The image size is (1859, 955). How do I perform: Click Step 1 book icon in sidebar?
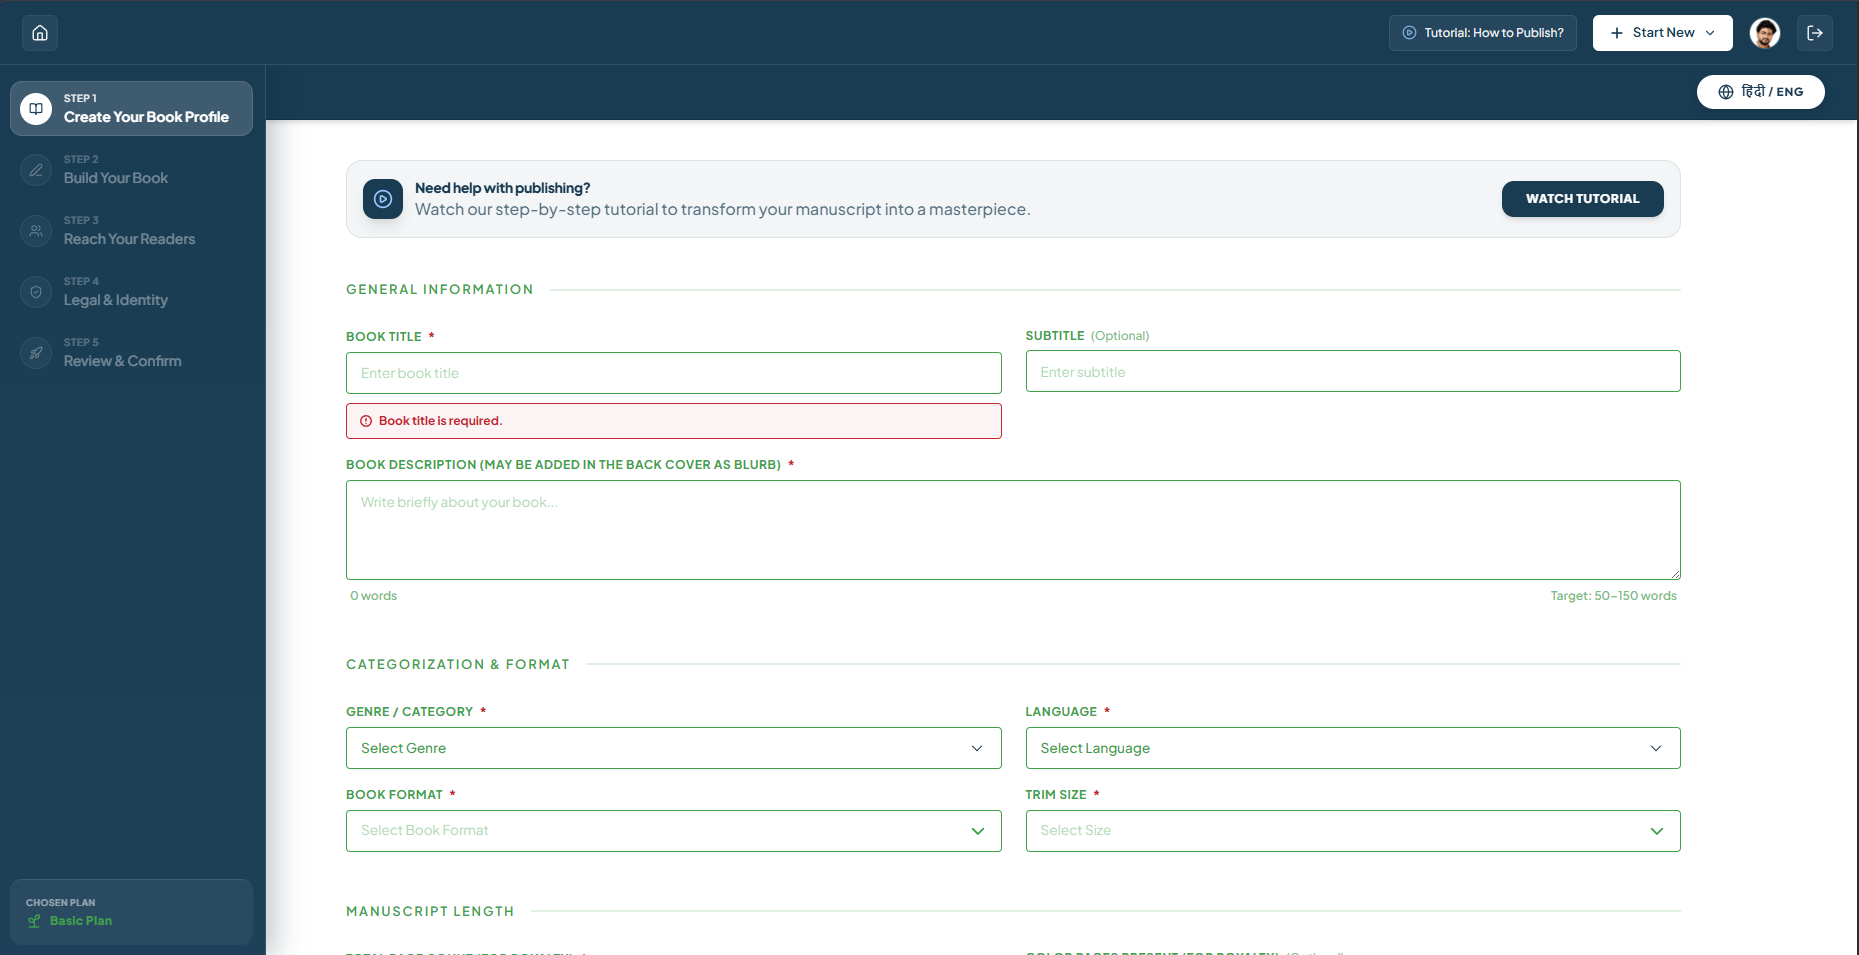coord(36,108)
